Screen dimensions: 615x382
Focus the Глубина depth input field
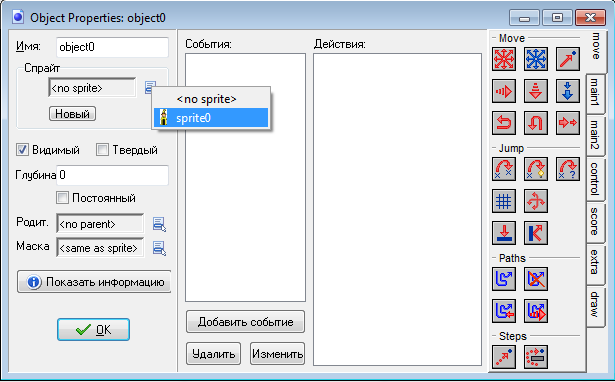pos(113,175)
